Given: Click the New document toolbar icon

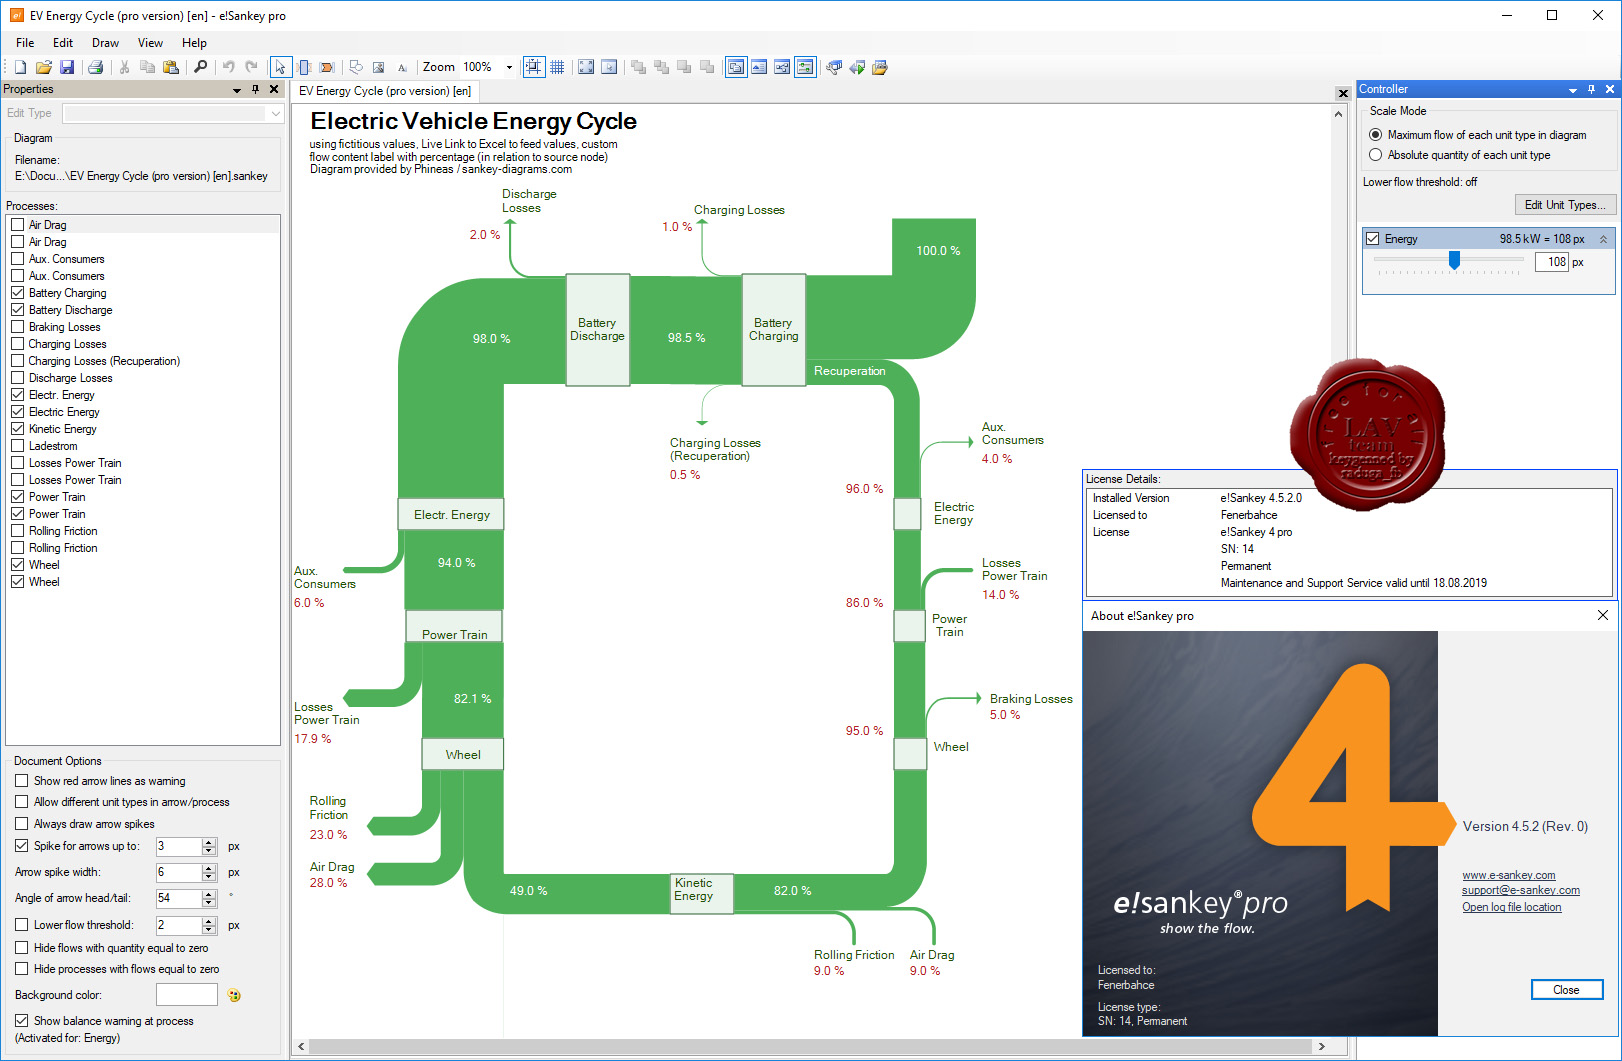Looking at the screenshot, I should (x=20, y=67).
